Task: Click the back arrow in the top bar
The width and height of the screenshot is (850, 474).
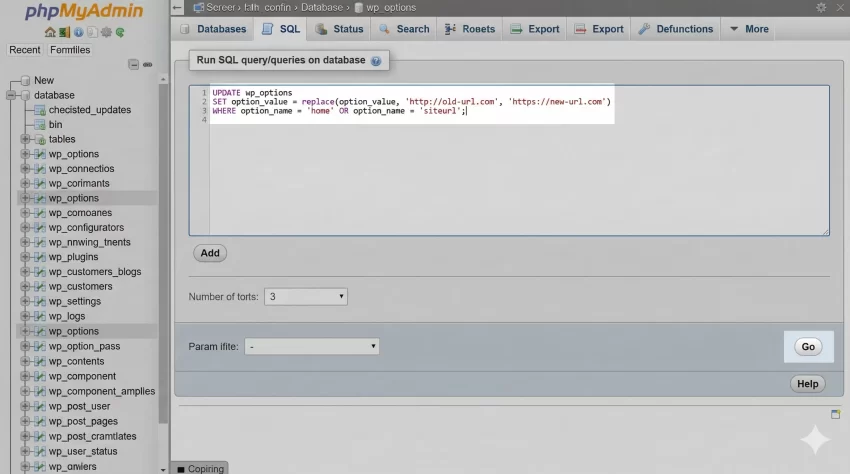Action: click(177, 8)
